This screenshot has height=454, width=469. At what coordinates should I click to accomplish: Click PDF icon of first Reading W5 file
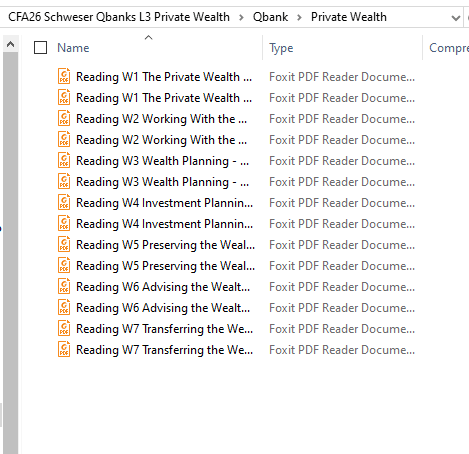click(x=64, y=244)
